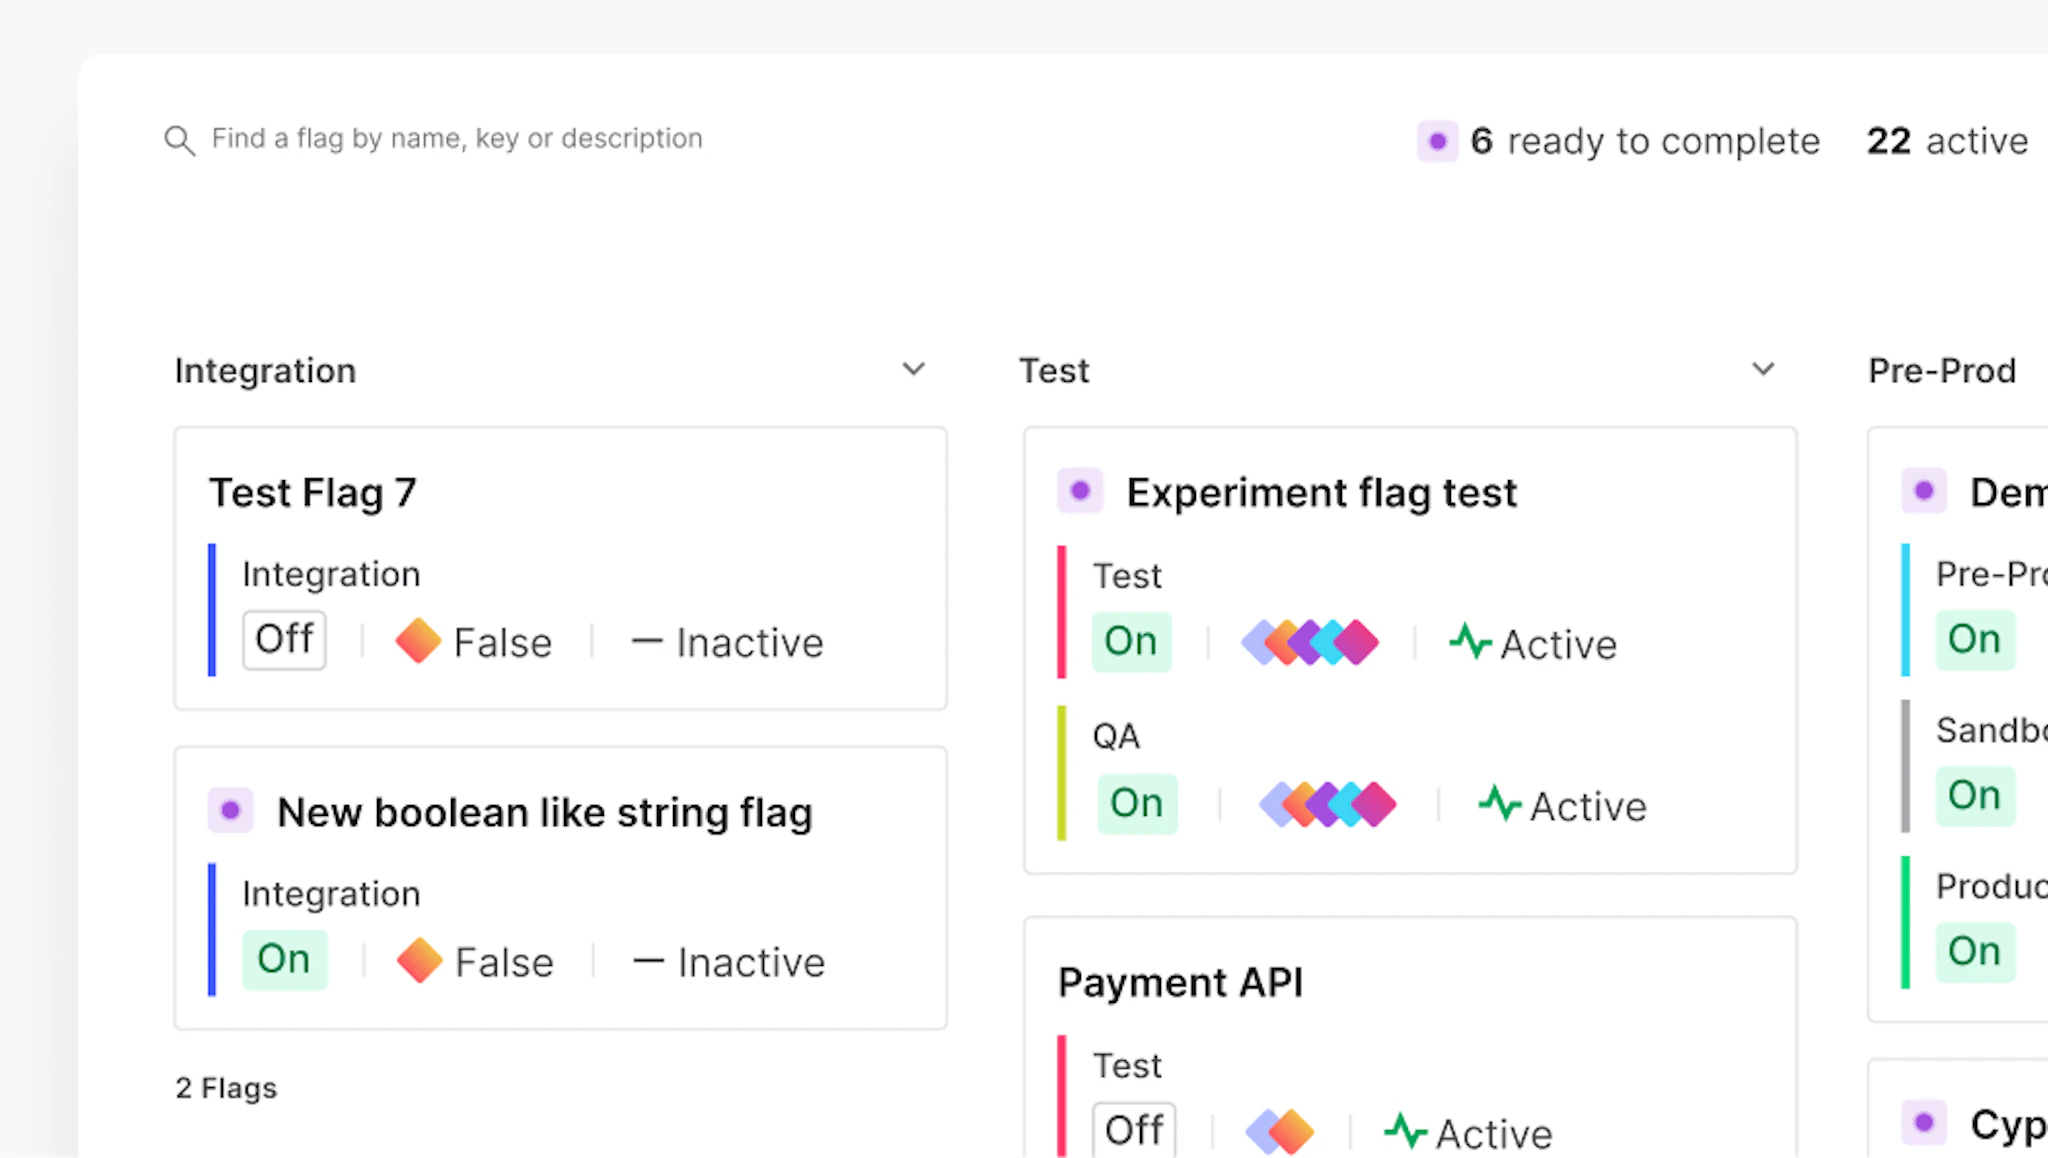Toggle On state for New boolean like string flag

[x=284, y=960]
